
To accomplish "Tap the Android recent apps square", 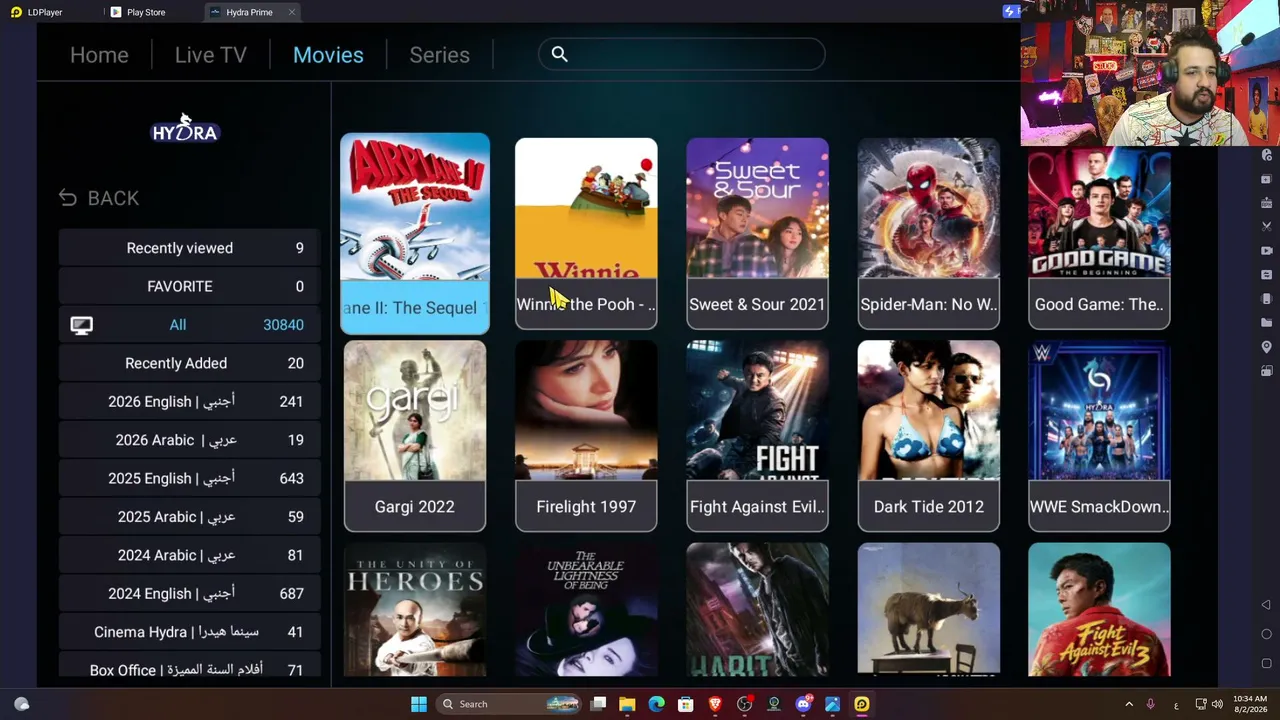I will tap(1266, 663).
